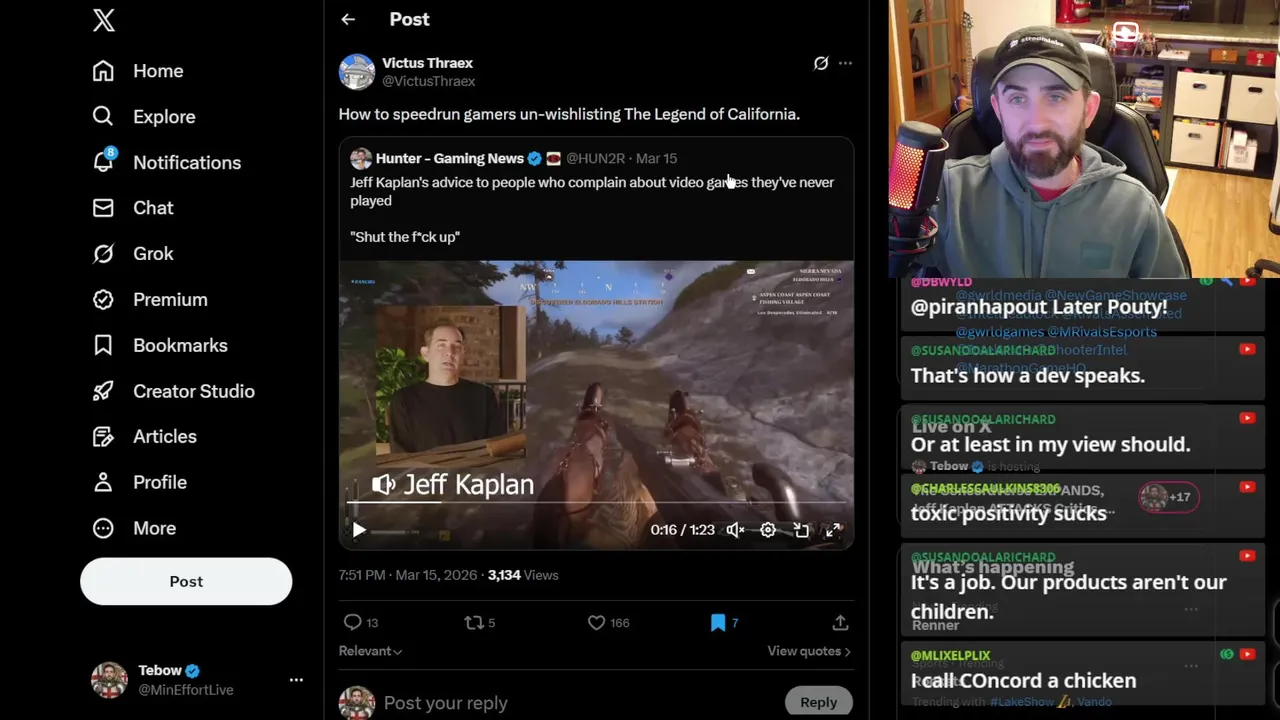Open Grok icon next to post options

click(x=821, y=63)
